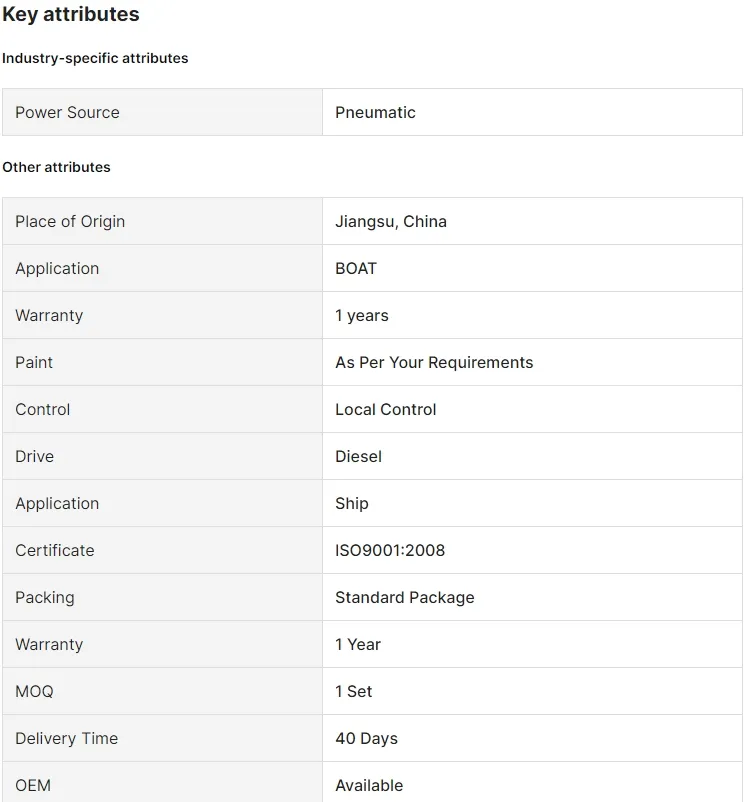
Task: Click the 'BOAT' application value
Action: click(x=356, y=268)
